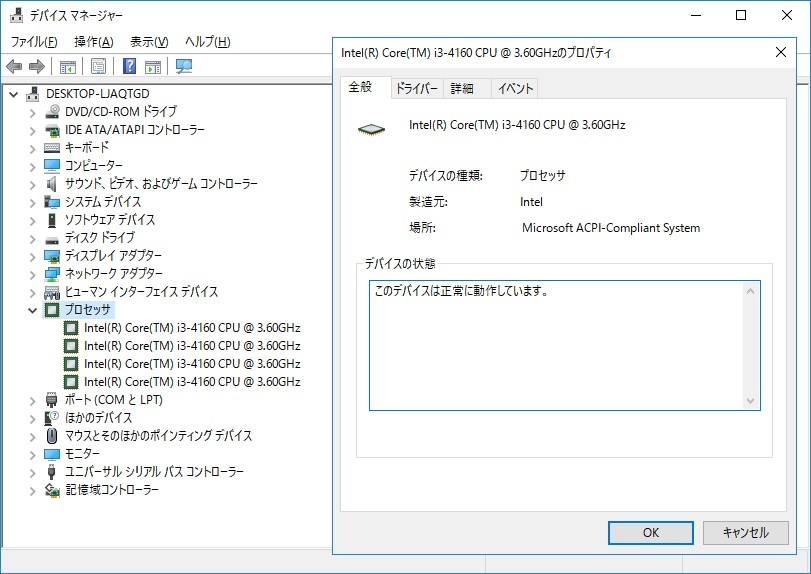Click the sound controller speaker icon
This screenshot has width=811, height=574.
pyautogui.click(x=52, y=184)
